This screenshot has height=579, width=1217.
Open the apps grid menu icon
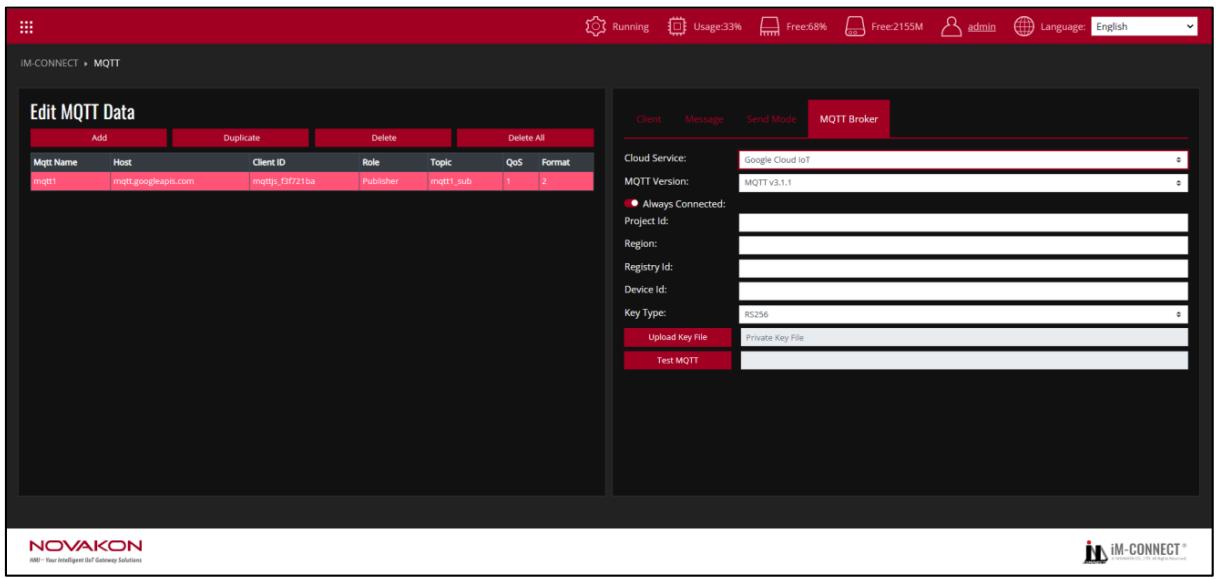click(27, 26)
